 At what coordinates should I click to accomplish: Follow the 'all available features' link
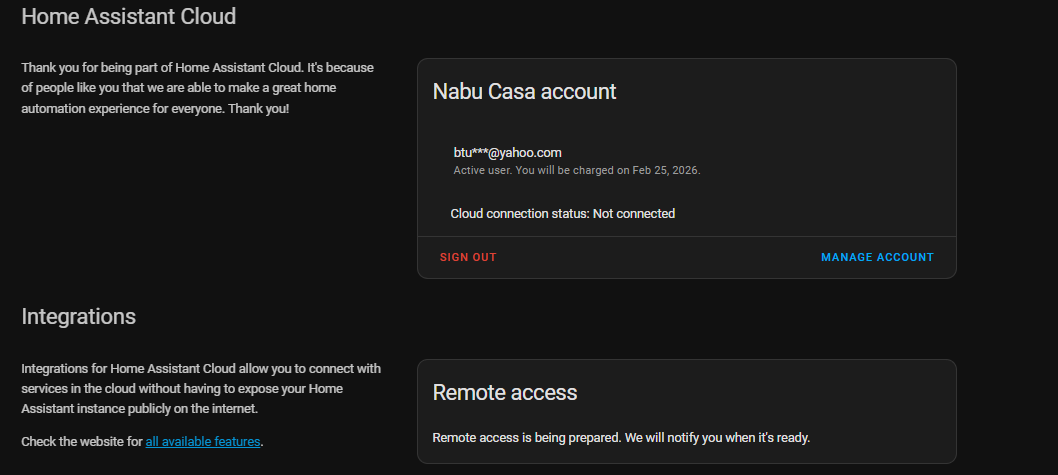pos(202,442)
